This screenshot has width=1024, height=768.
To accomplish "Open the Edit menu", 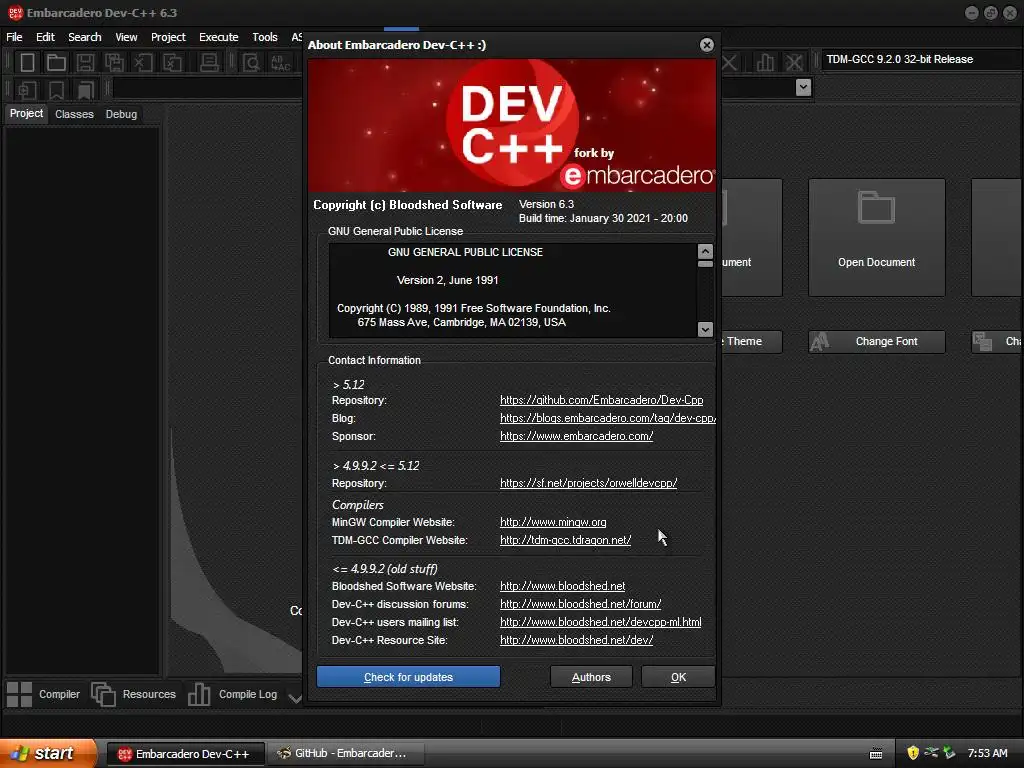I will coord(45,37).
